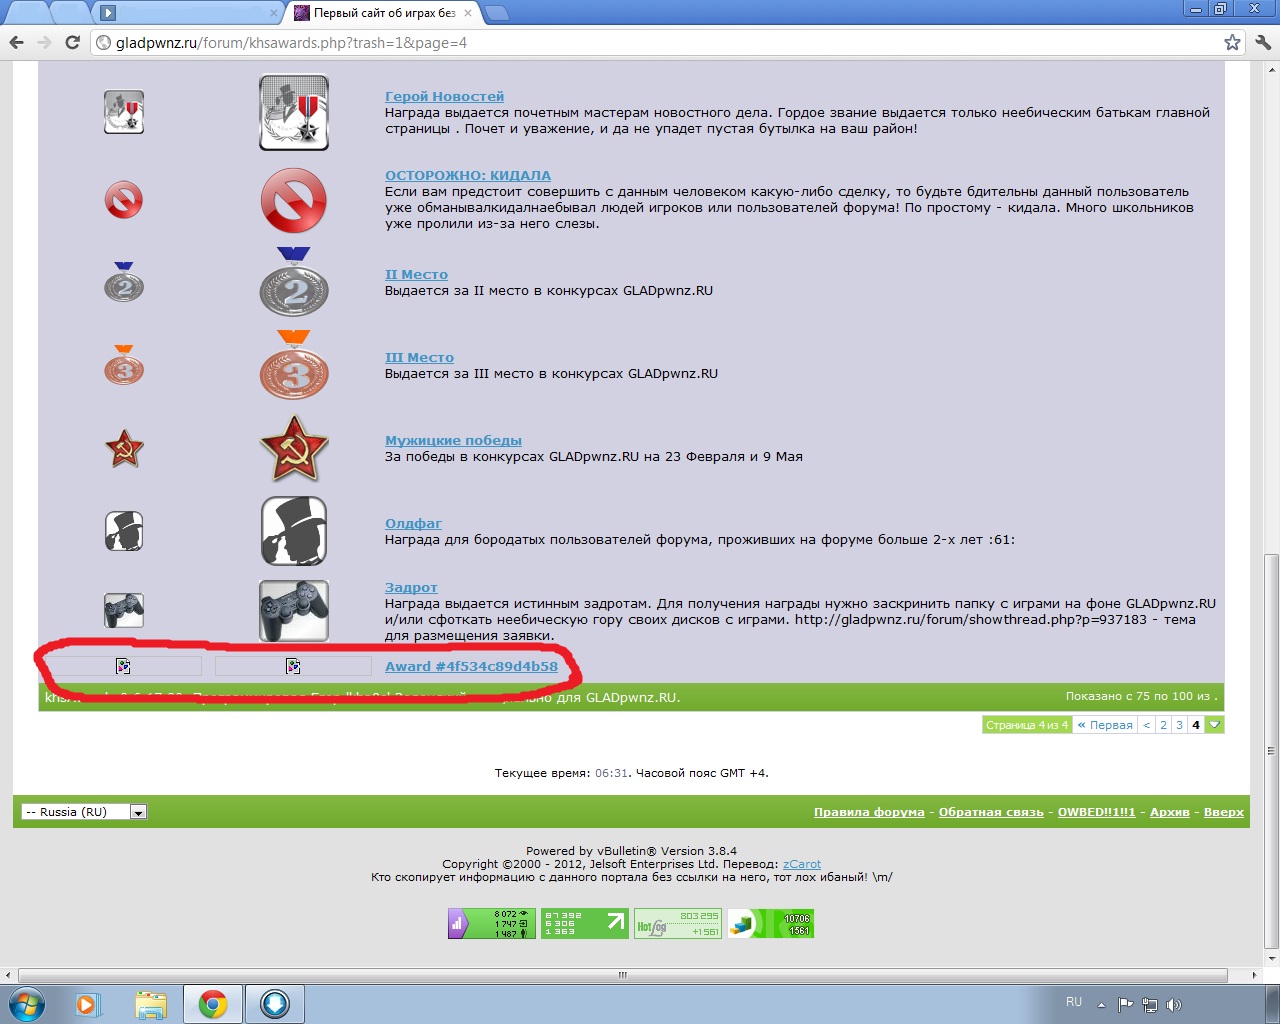Go to page 3 of awards
1280x1024 pixels.
[x=1179, y=725]
